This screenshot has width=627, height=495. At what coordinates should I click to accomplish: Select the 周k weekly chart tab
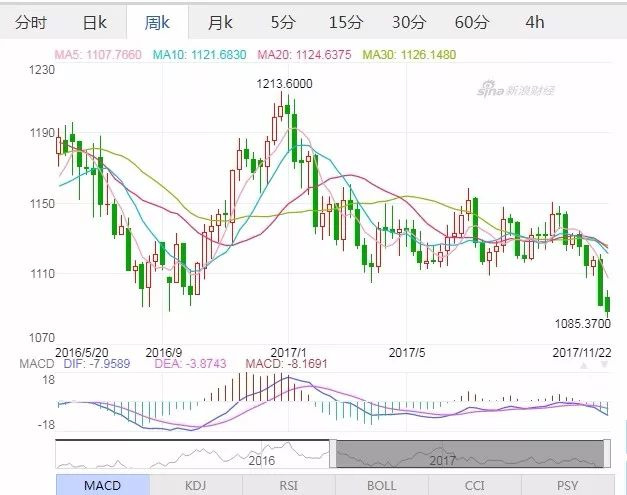pos(157,22)
